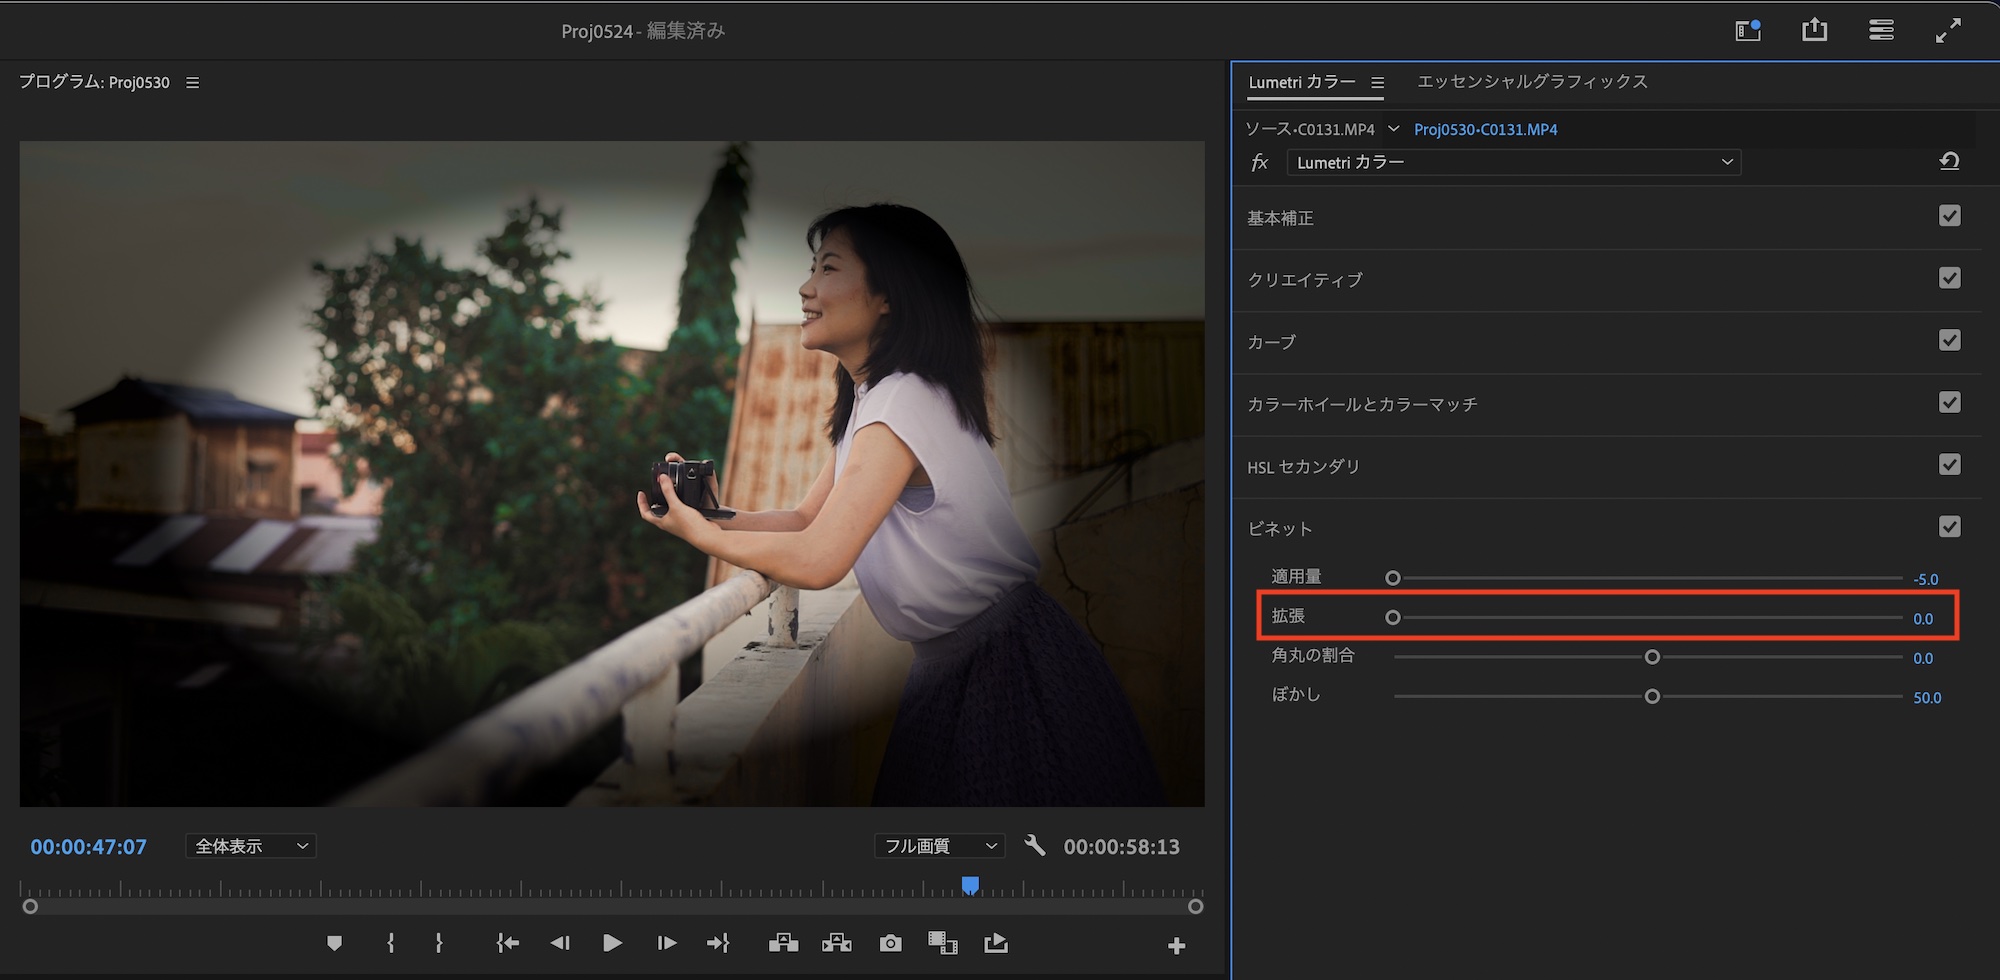Open Program monitor settings wrench
Viewport: 2000px width, 980px height.
click(1035, 846)
